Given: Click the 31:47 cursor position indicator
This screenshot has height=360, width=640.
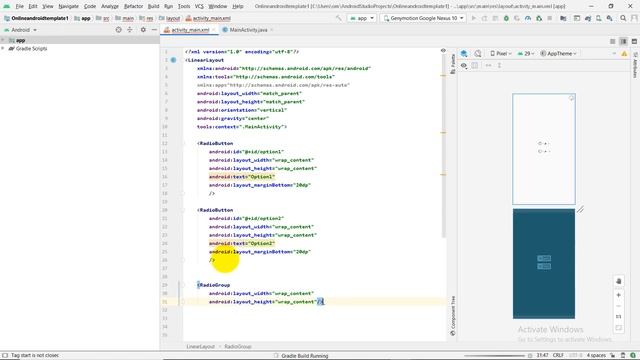Looking at the screenshot, I should tap(542, 356).
